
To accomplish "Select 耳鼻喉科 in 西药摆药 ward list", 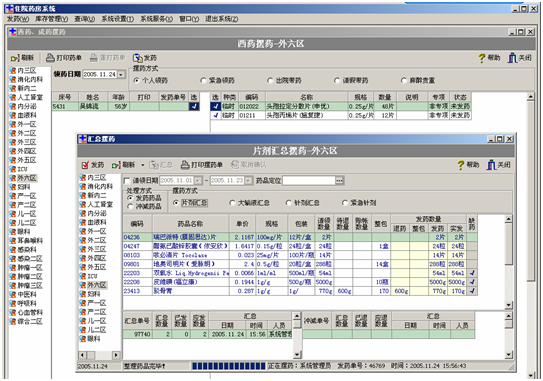I will coord(26,241).
